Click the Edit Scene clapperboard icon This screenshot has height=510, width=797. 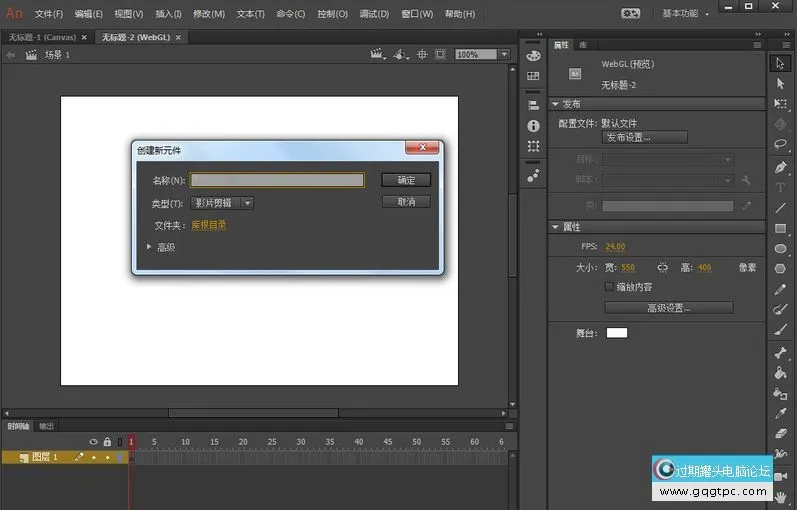pyautogui.click(x=377, y=55)
